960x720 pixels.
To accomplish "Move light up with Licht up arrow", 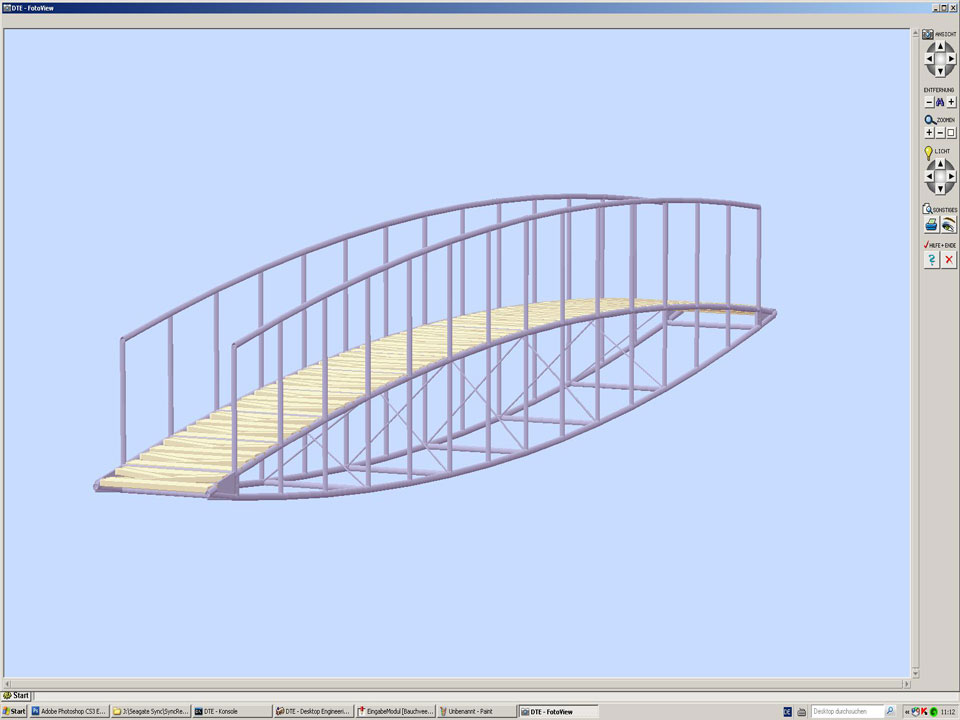I will [x=940, y=164].
